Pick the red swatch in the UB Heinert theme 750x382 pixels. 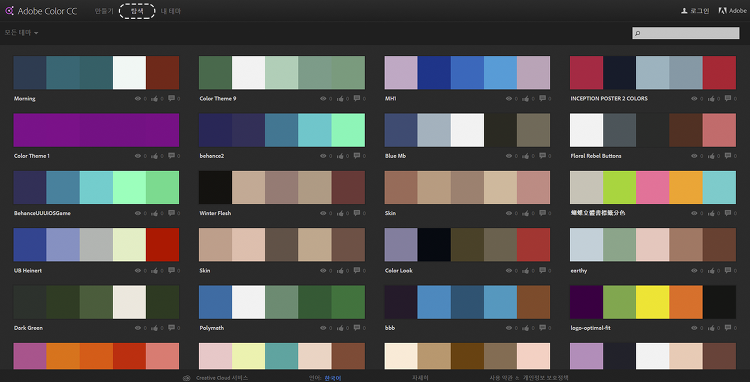163,244
